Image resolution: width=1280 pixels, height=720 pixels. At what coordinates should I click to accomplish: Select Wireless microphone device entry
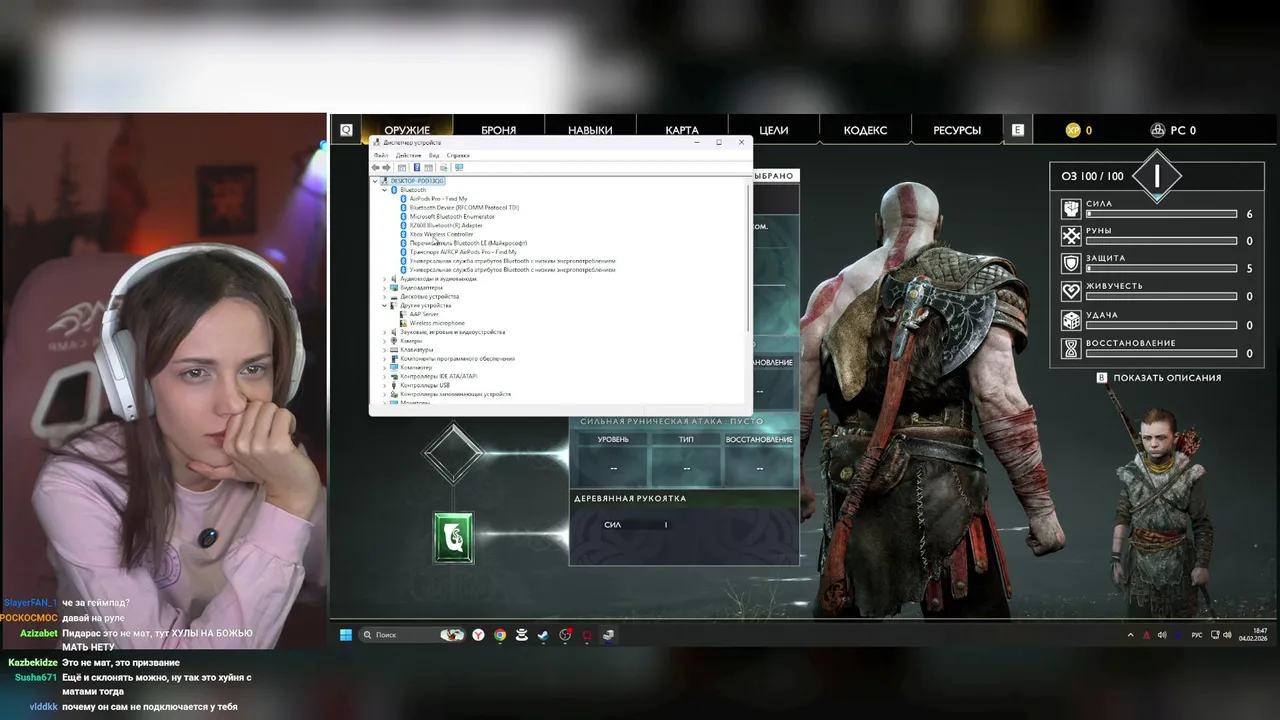click(437, 323)
